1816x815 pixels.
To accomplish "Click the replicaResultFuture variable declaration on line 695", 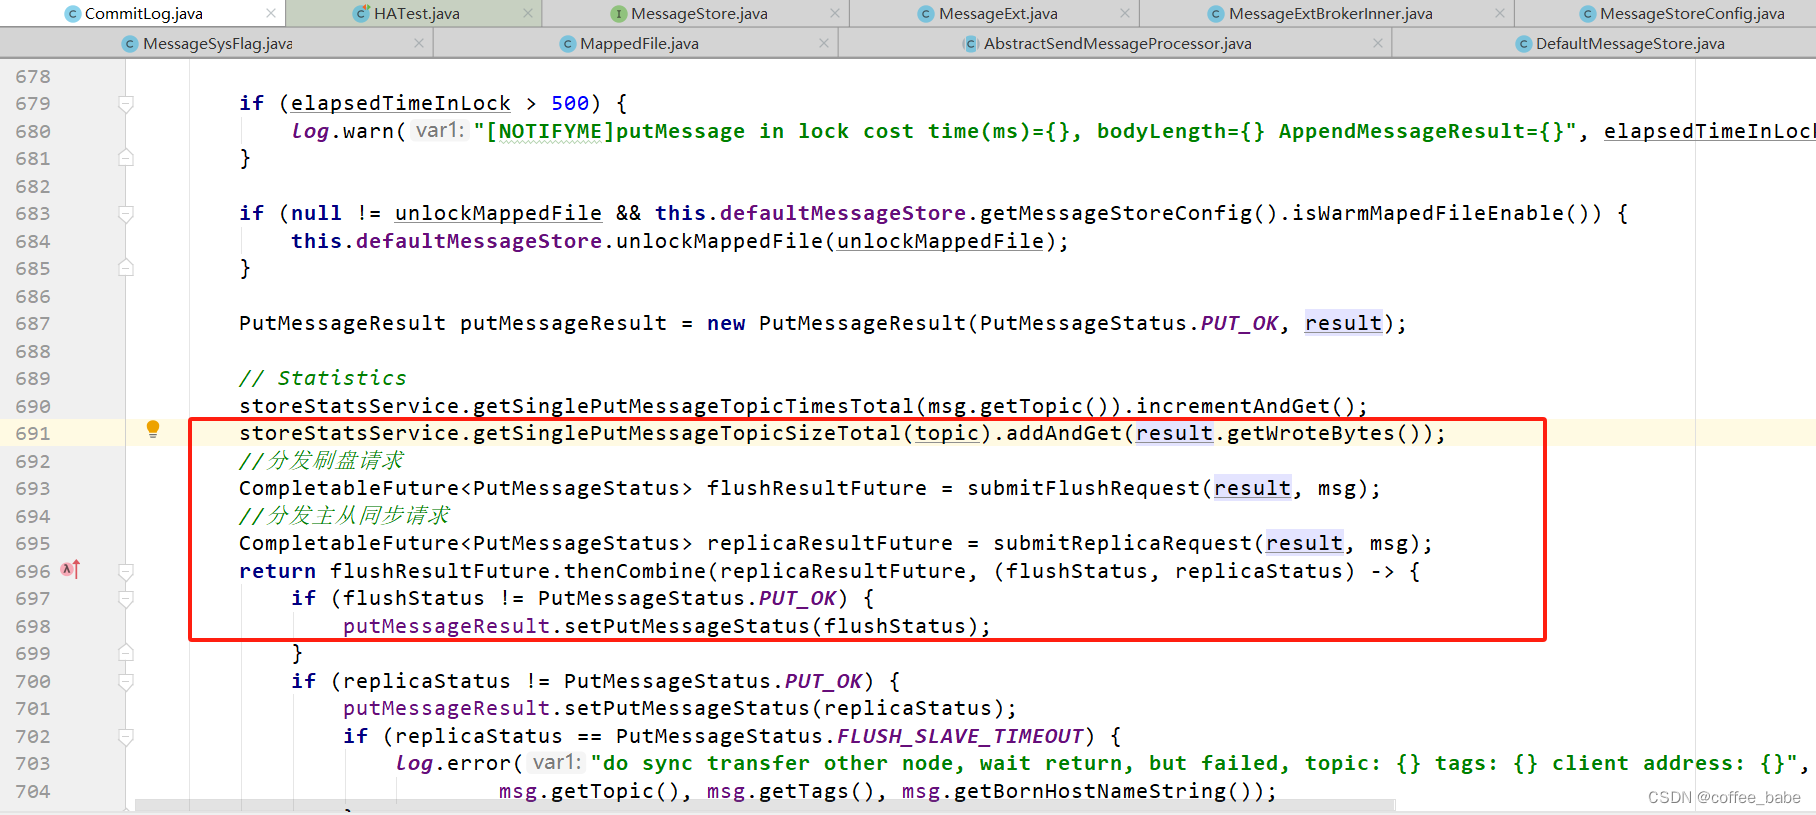I will [x=830, y=543].
